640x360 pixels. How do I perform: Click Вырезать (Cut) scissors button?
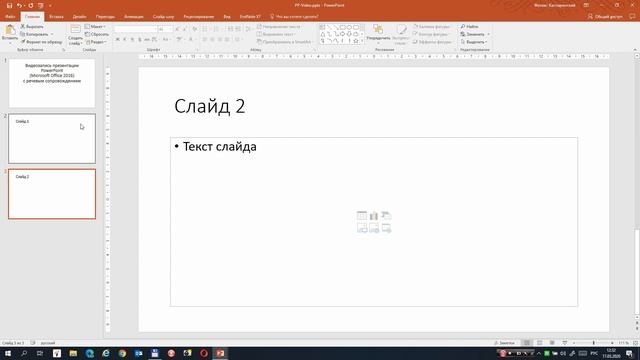click(32, 27)
